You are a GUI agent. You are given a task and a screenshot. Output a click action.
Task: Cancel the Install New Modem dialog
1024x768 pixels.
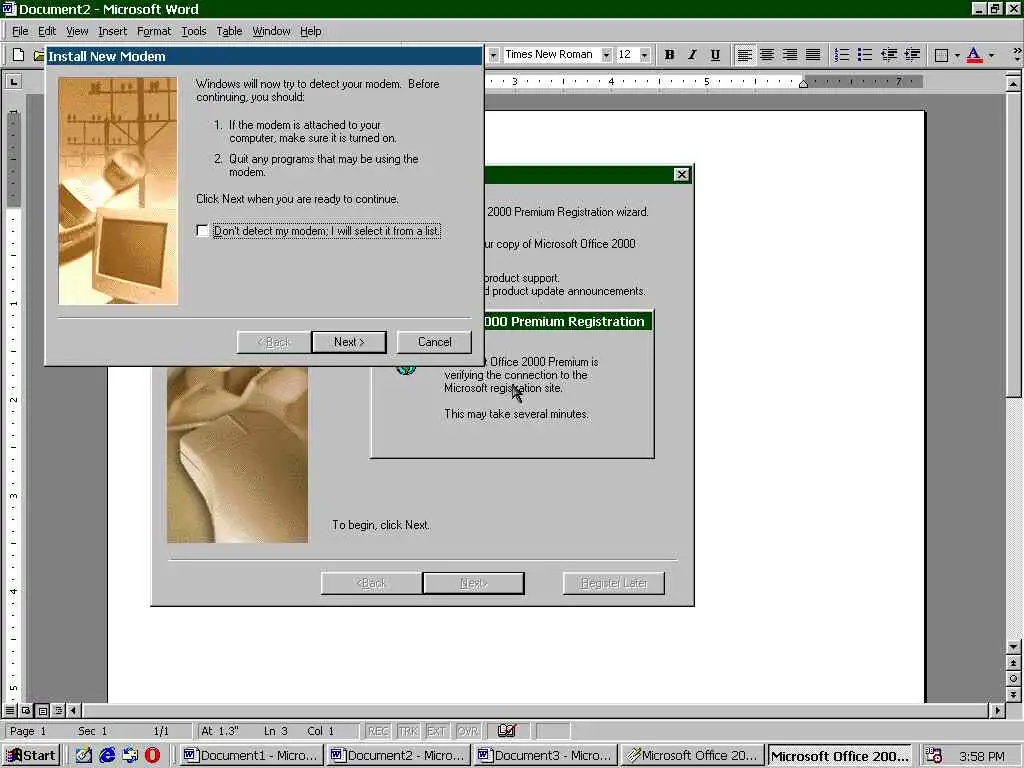[434, 342]
